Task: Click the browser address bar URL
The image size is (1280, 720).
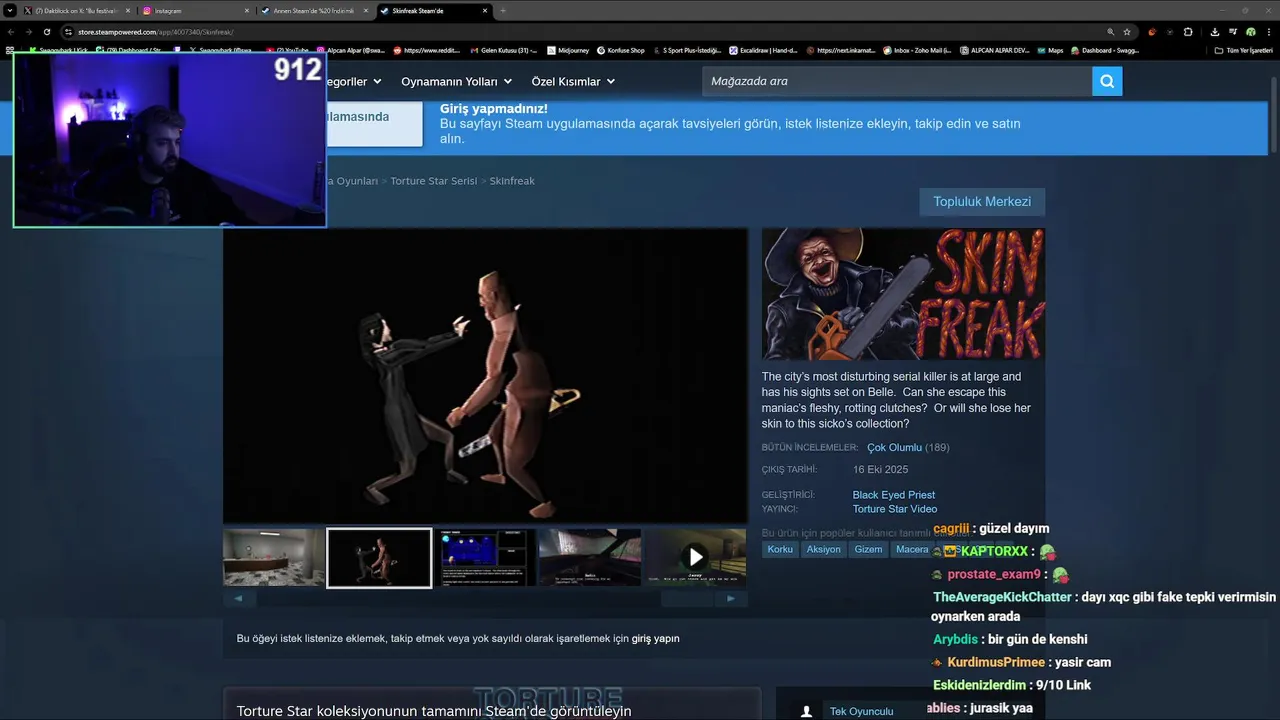Action: click(155, 32)
